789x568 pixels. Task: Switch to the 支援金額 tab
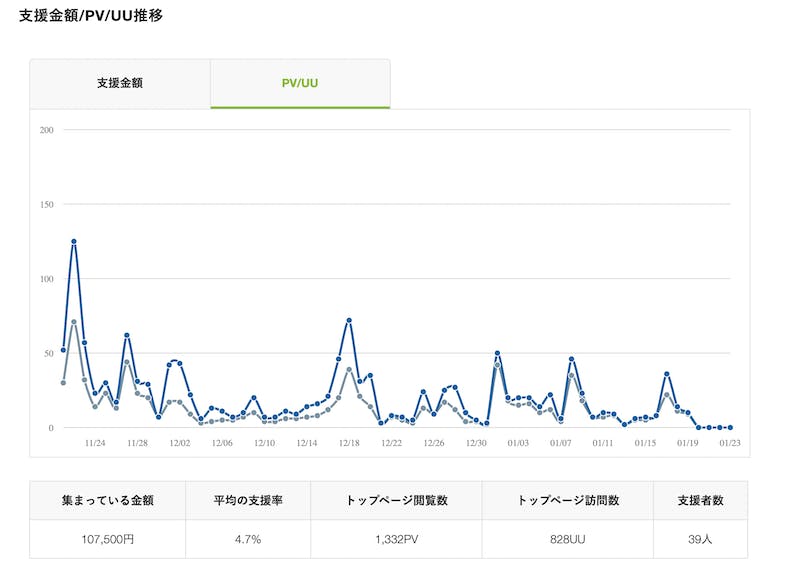120,83
